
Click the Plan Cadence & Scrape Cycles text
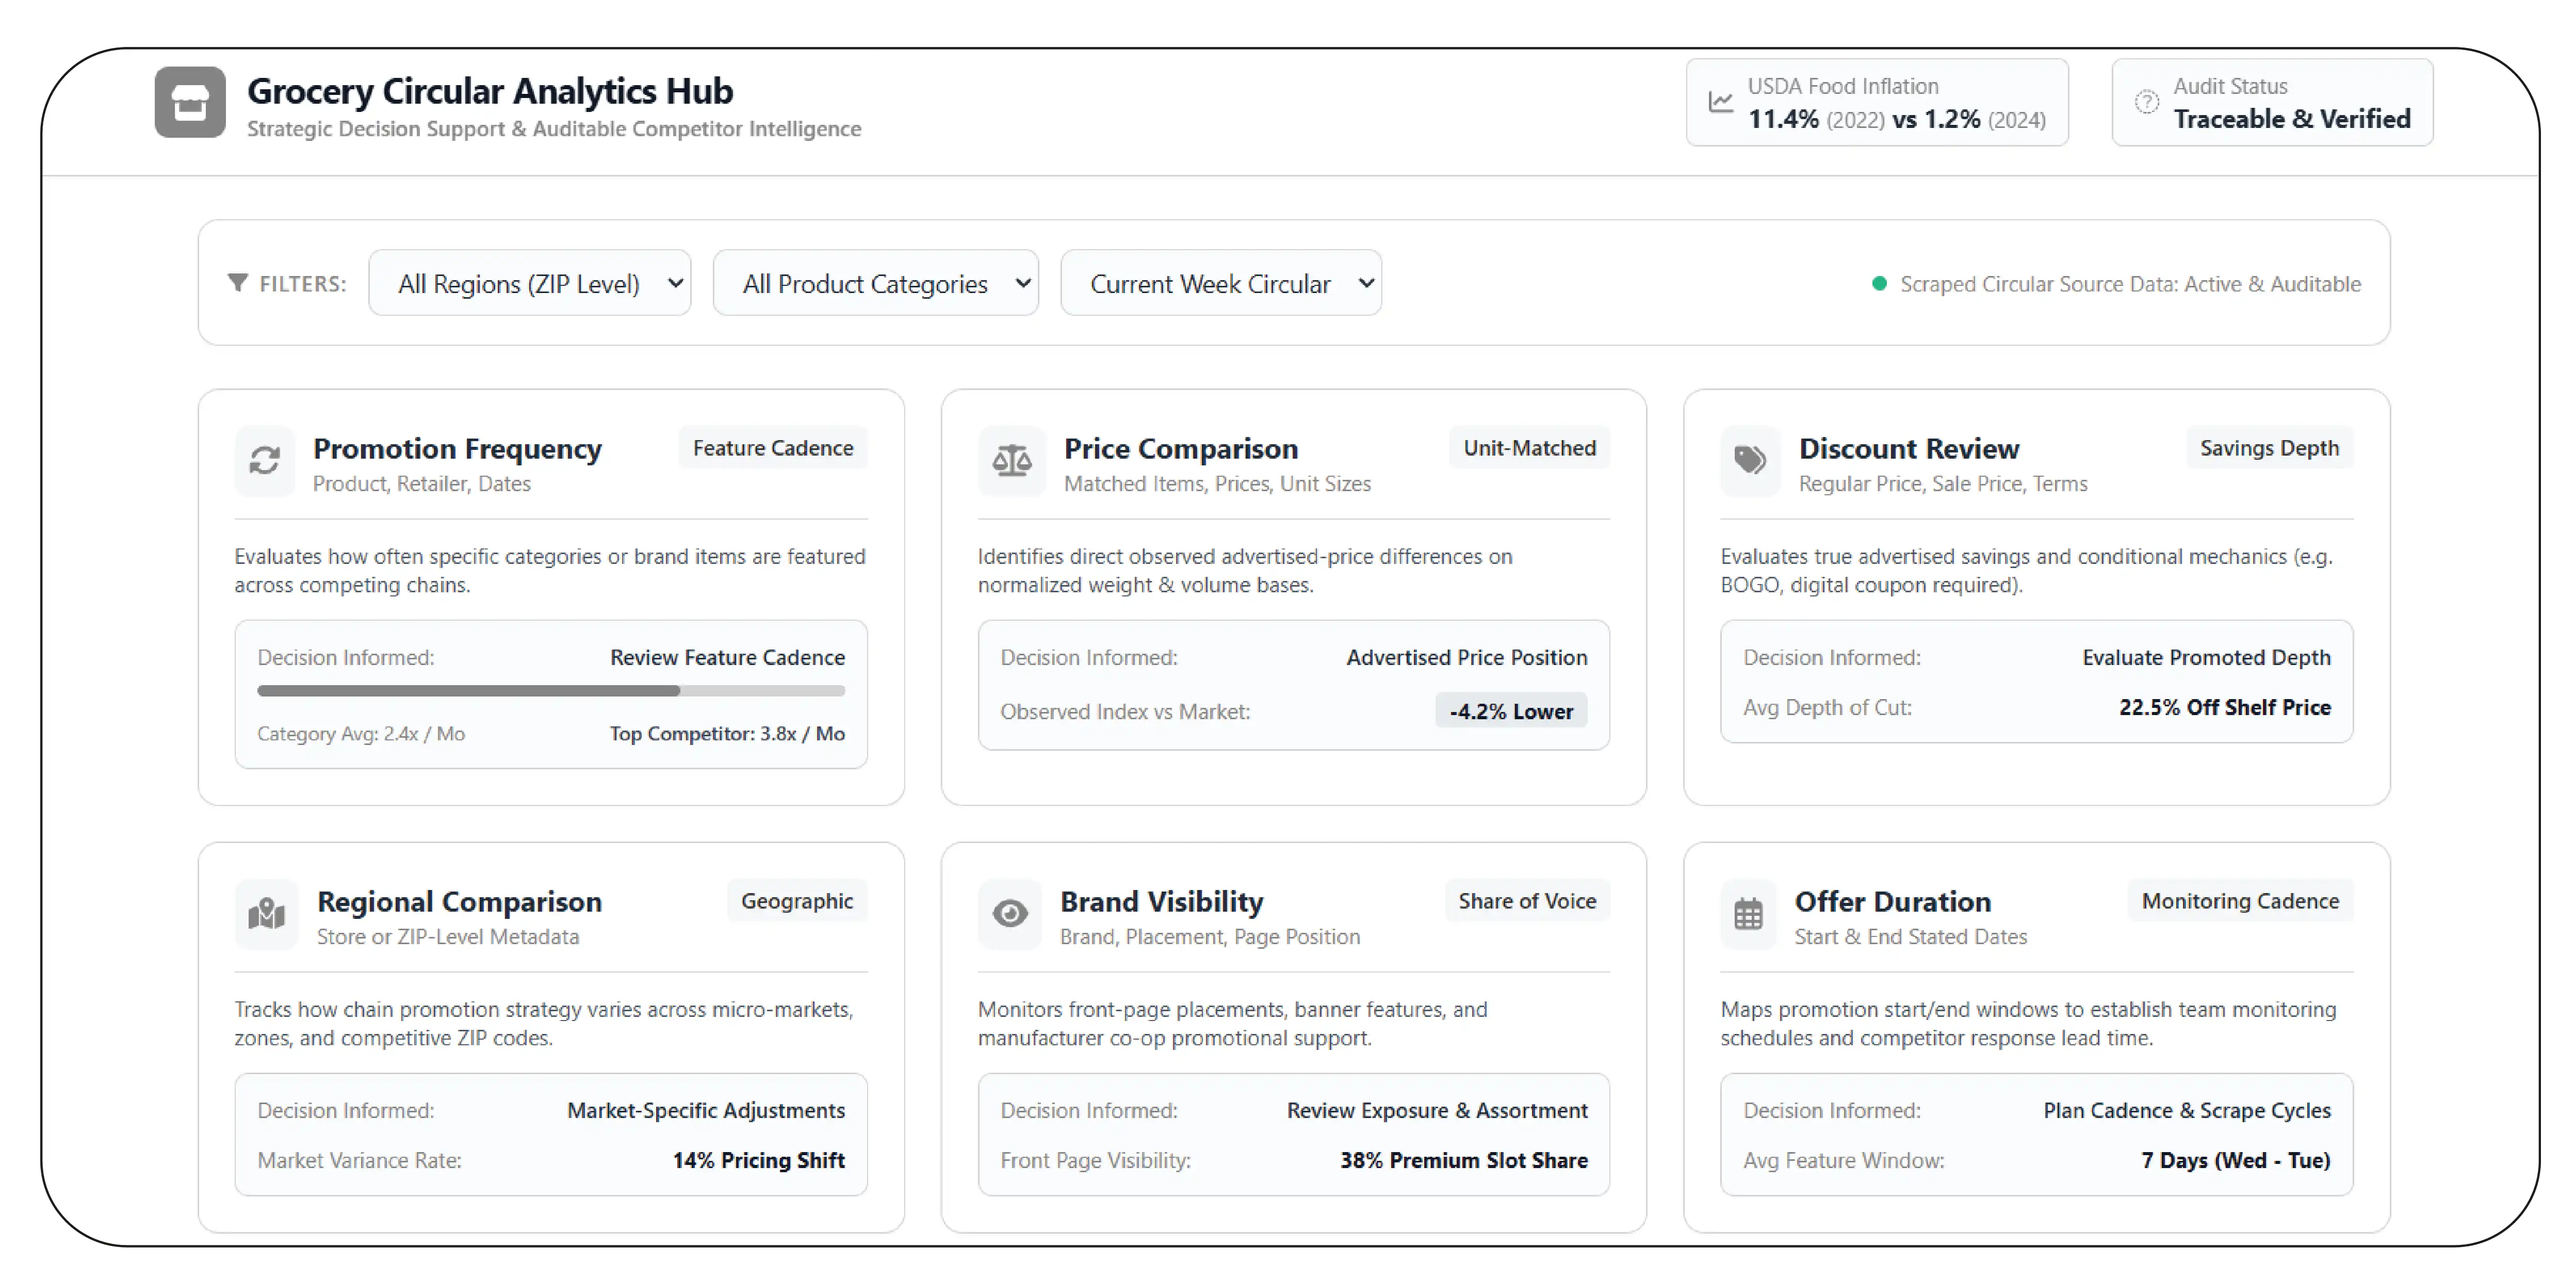click(x=2187, y=1110)
